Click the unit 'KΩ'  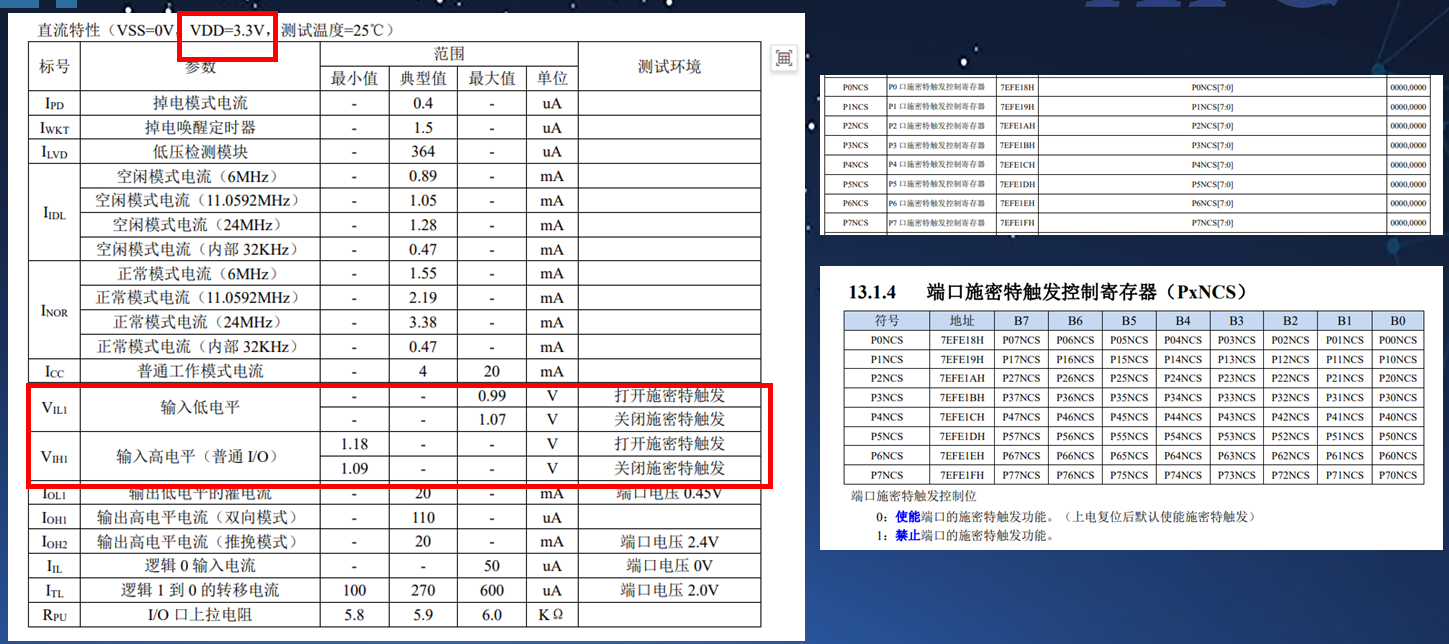tap(552, 614)
